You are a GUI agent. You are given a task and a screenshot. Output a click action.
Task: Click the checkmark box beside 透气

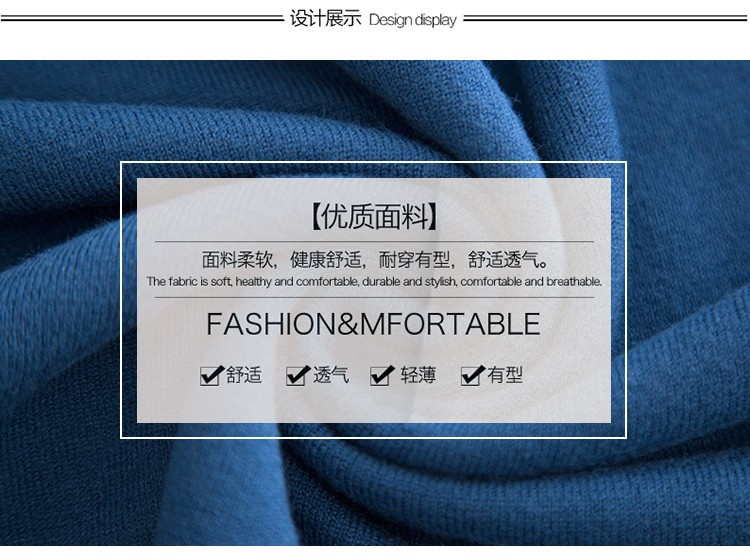[298, 375]
